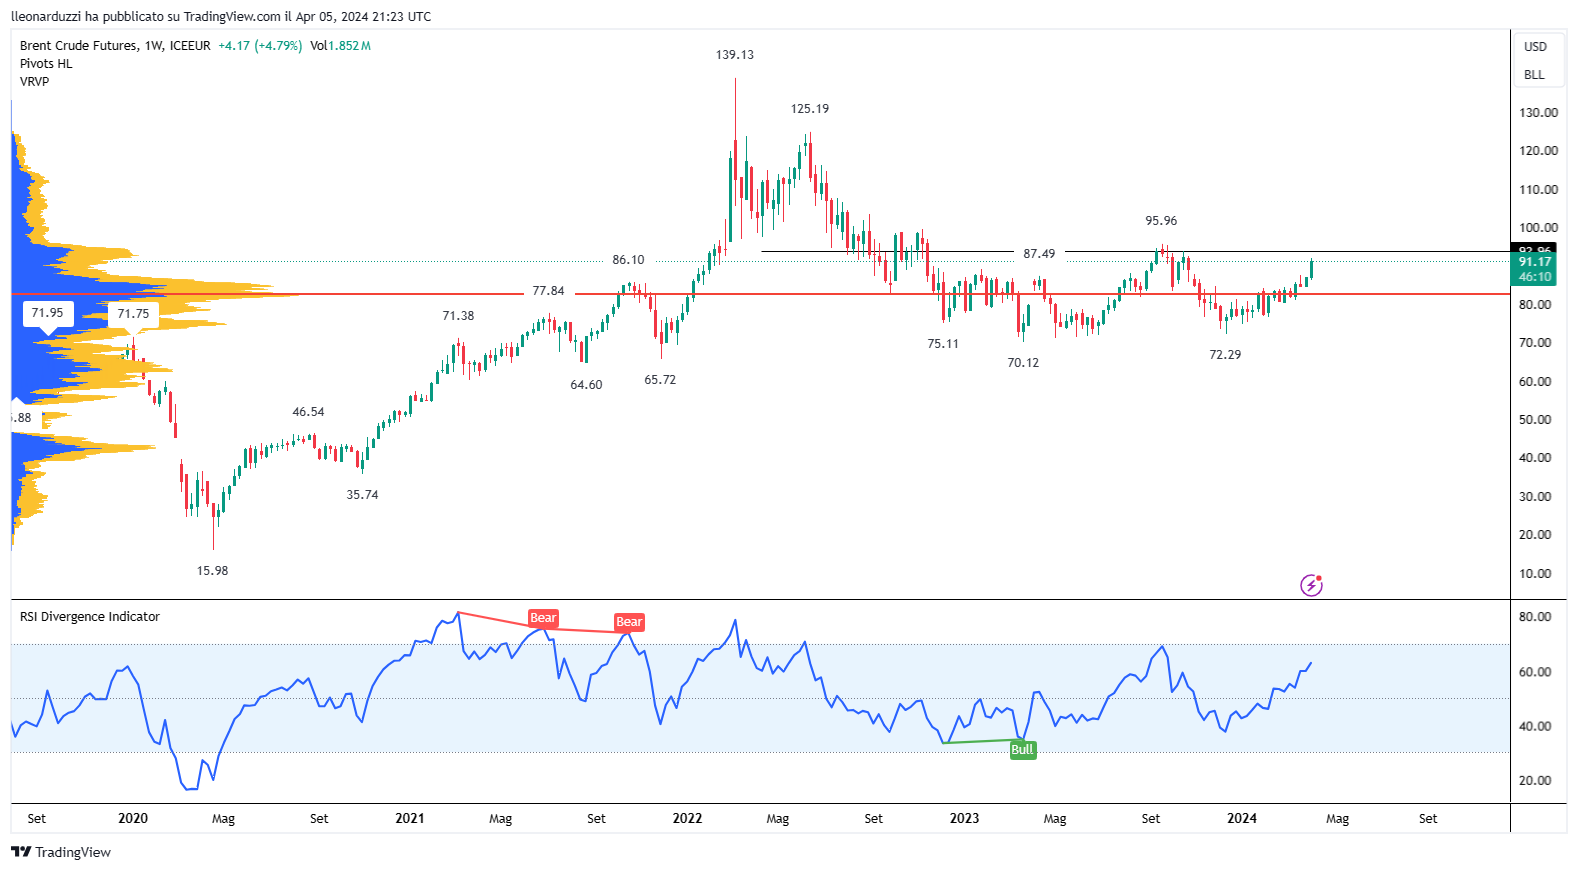
Task: Click the Pivots HL indicator label
Action: pyautogui.click(x=46, y=64)
